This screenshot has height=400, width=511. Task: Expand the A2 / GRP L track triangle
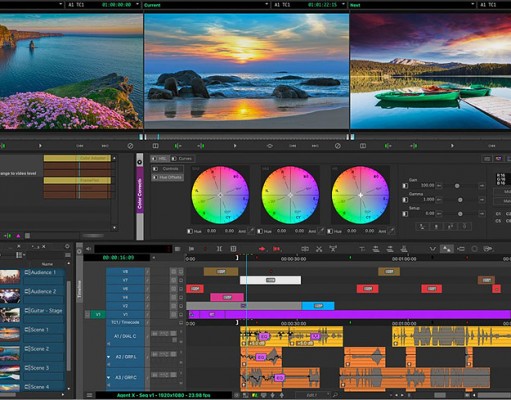[109, 357]
